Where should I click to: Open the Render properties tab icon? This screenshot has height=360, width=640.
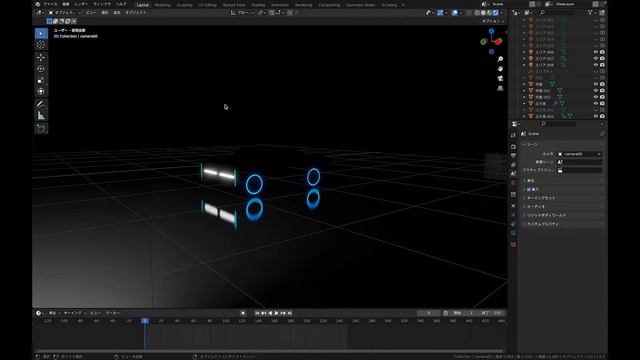513,147
